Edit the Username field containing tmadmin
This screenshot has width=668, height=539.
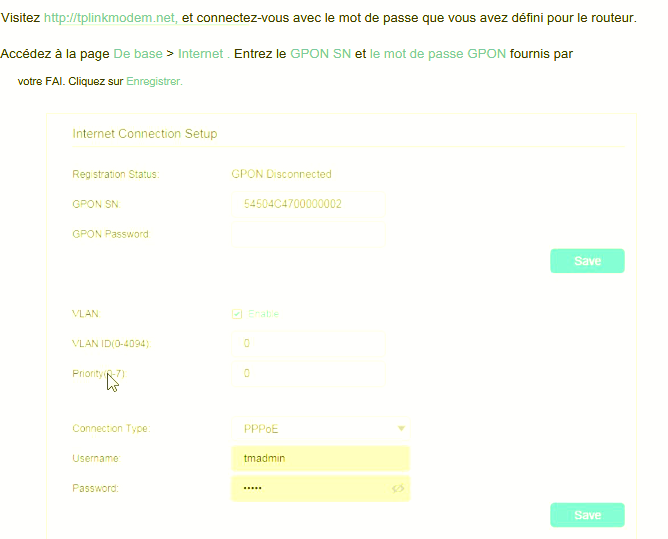[320, 458]
